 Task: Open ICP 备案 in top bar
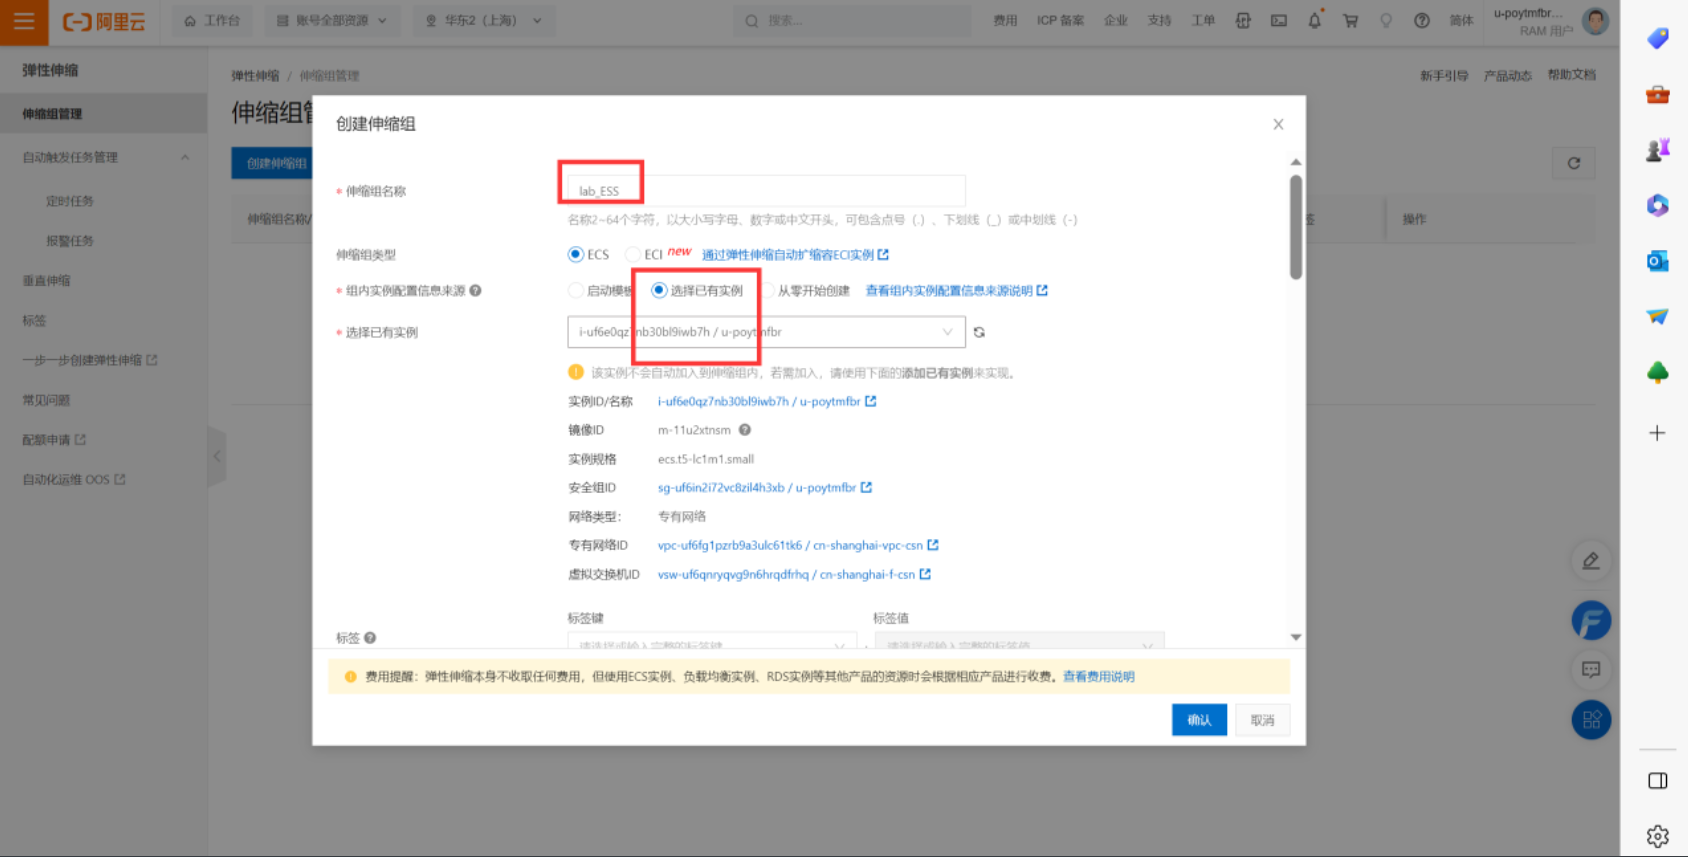pos(1060,21)
